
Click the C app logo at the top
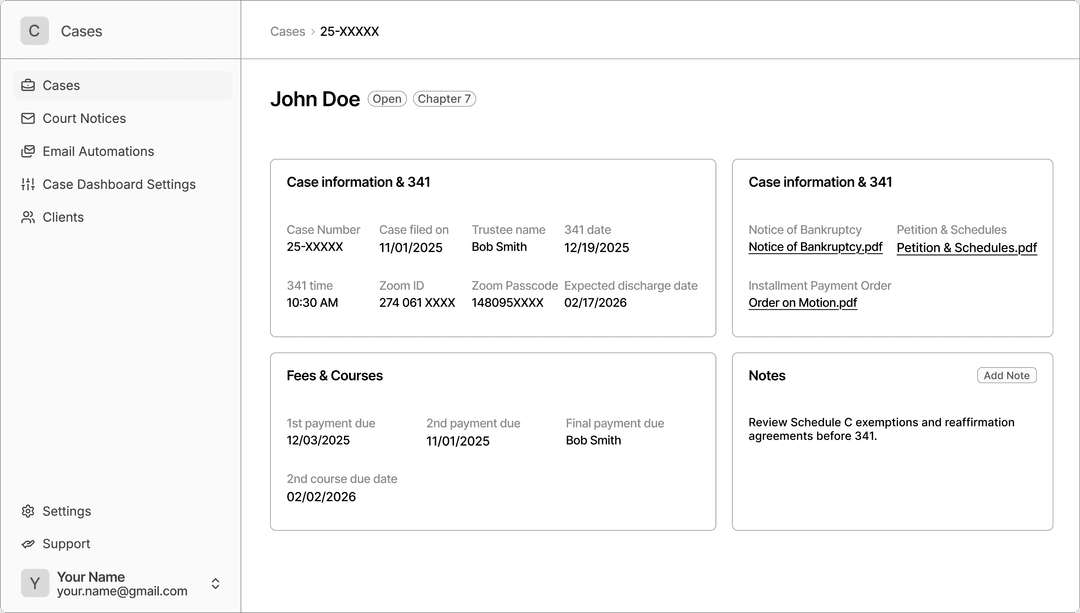[34, 31]
